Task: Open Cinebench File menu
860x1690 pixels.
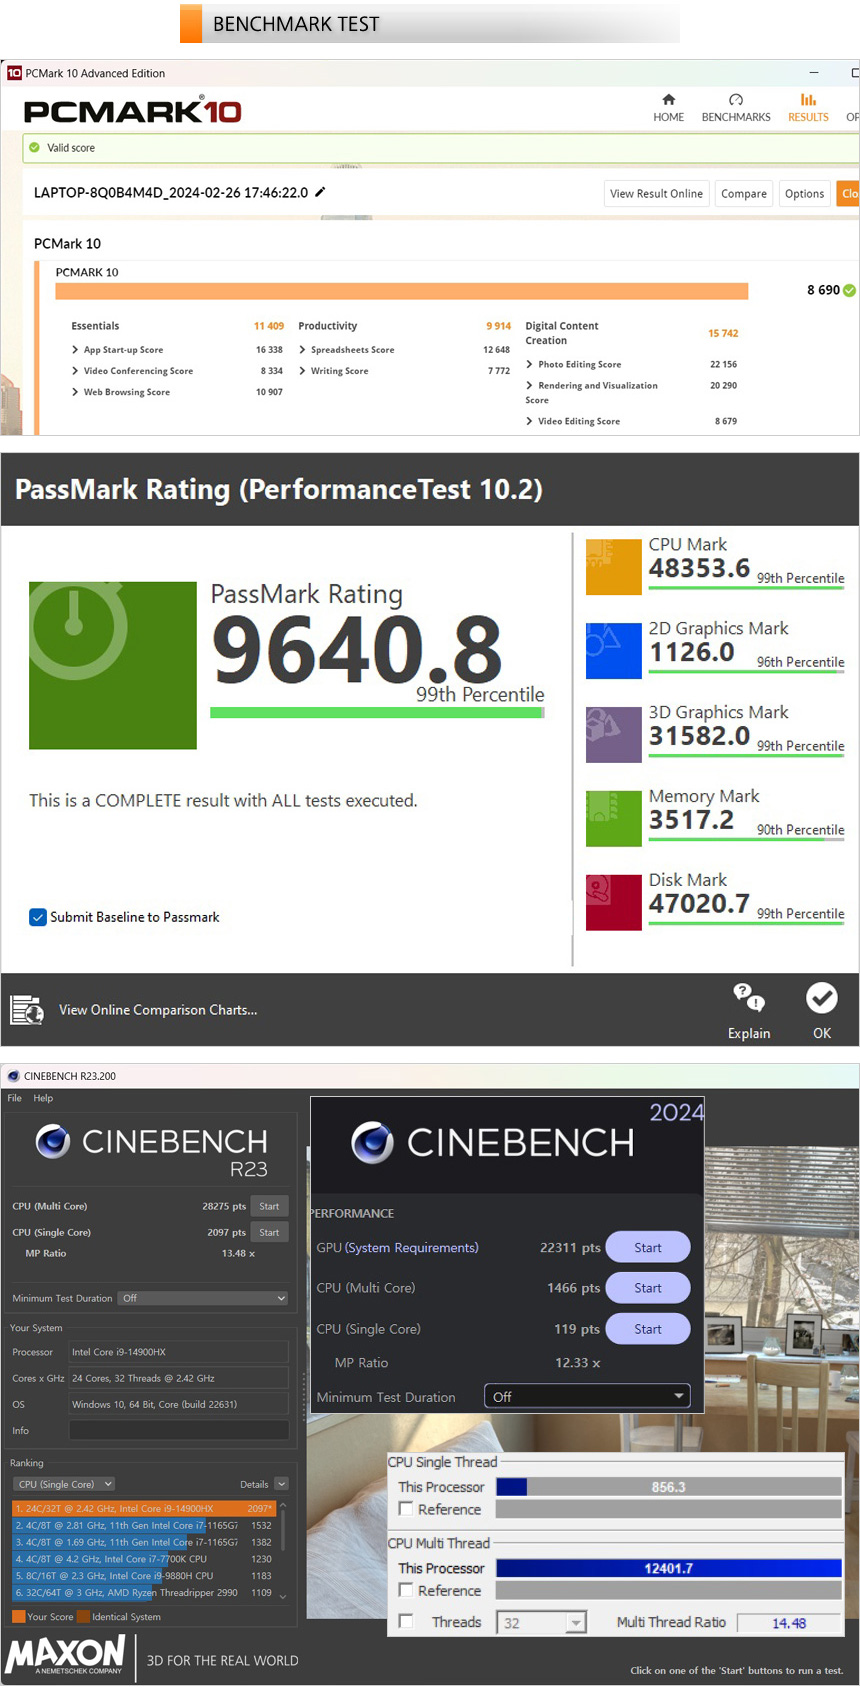Action: click(14, 1098)
